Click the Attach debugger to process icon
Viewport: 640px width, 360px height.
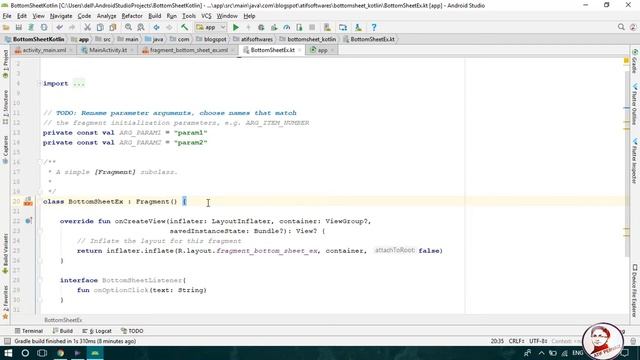coord(299,27)
